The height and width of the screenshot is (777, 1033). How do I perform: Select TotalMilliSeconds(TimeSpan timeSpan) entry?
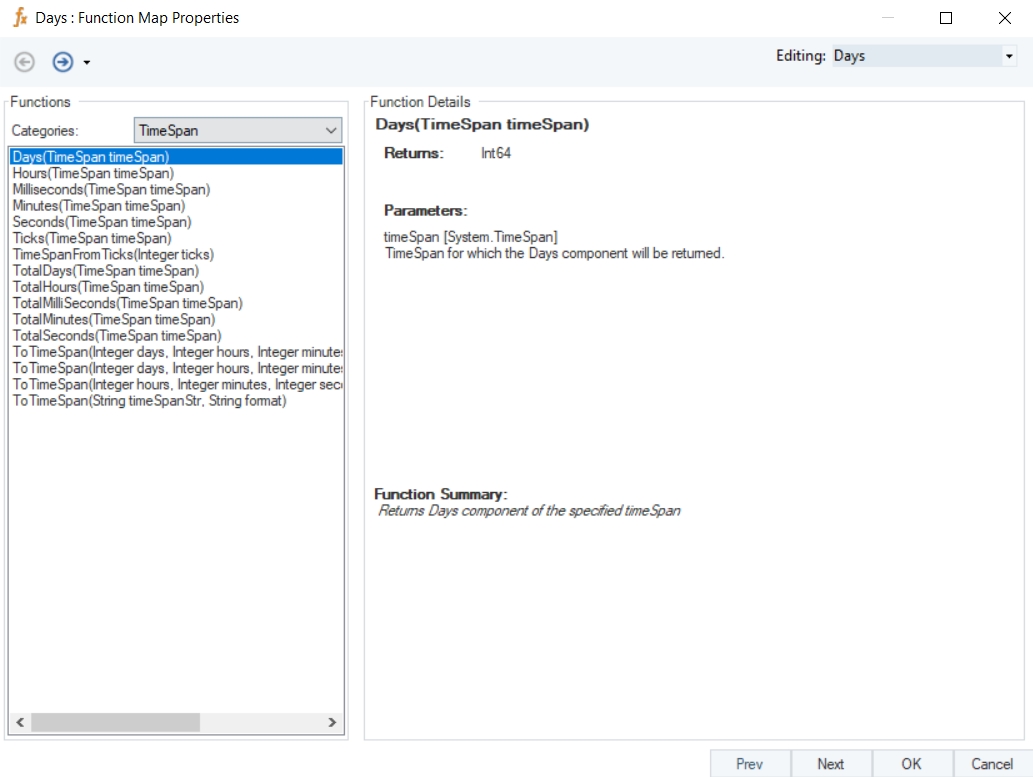127,303
